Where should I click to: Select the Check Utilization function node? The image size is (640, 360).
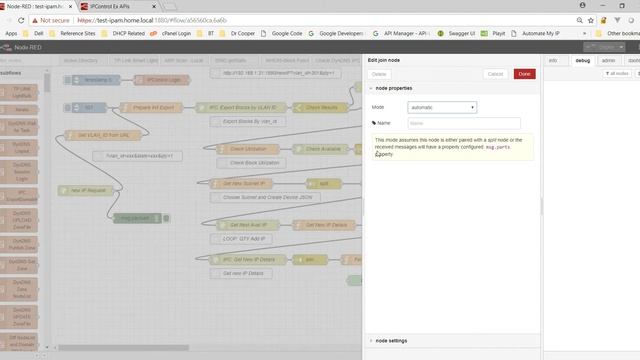click(248, 149)
